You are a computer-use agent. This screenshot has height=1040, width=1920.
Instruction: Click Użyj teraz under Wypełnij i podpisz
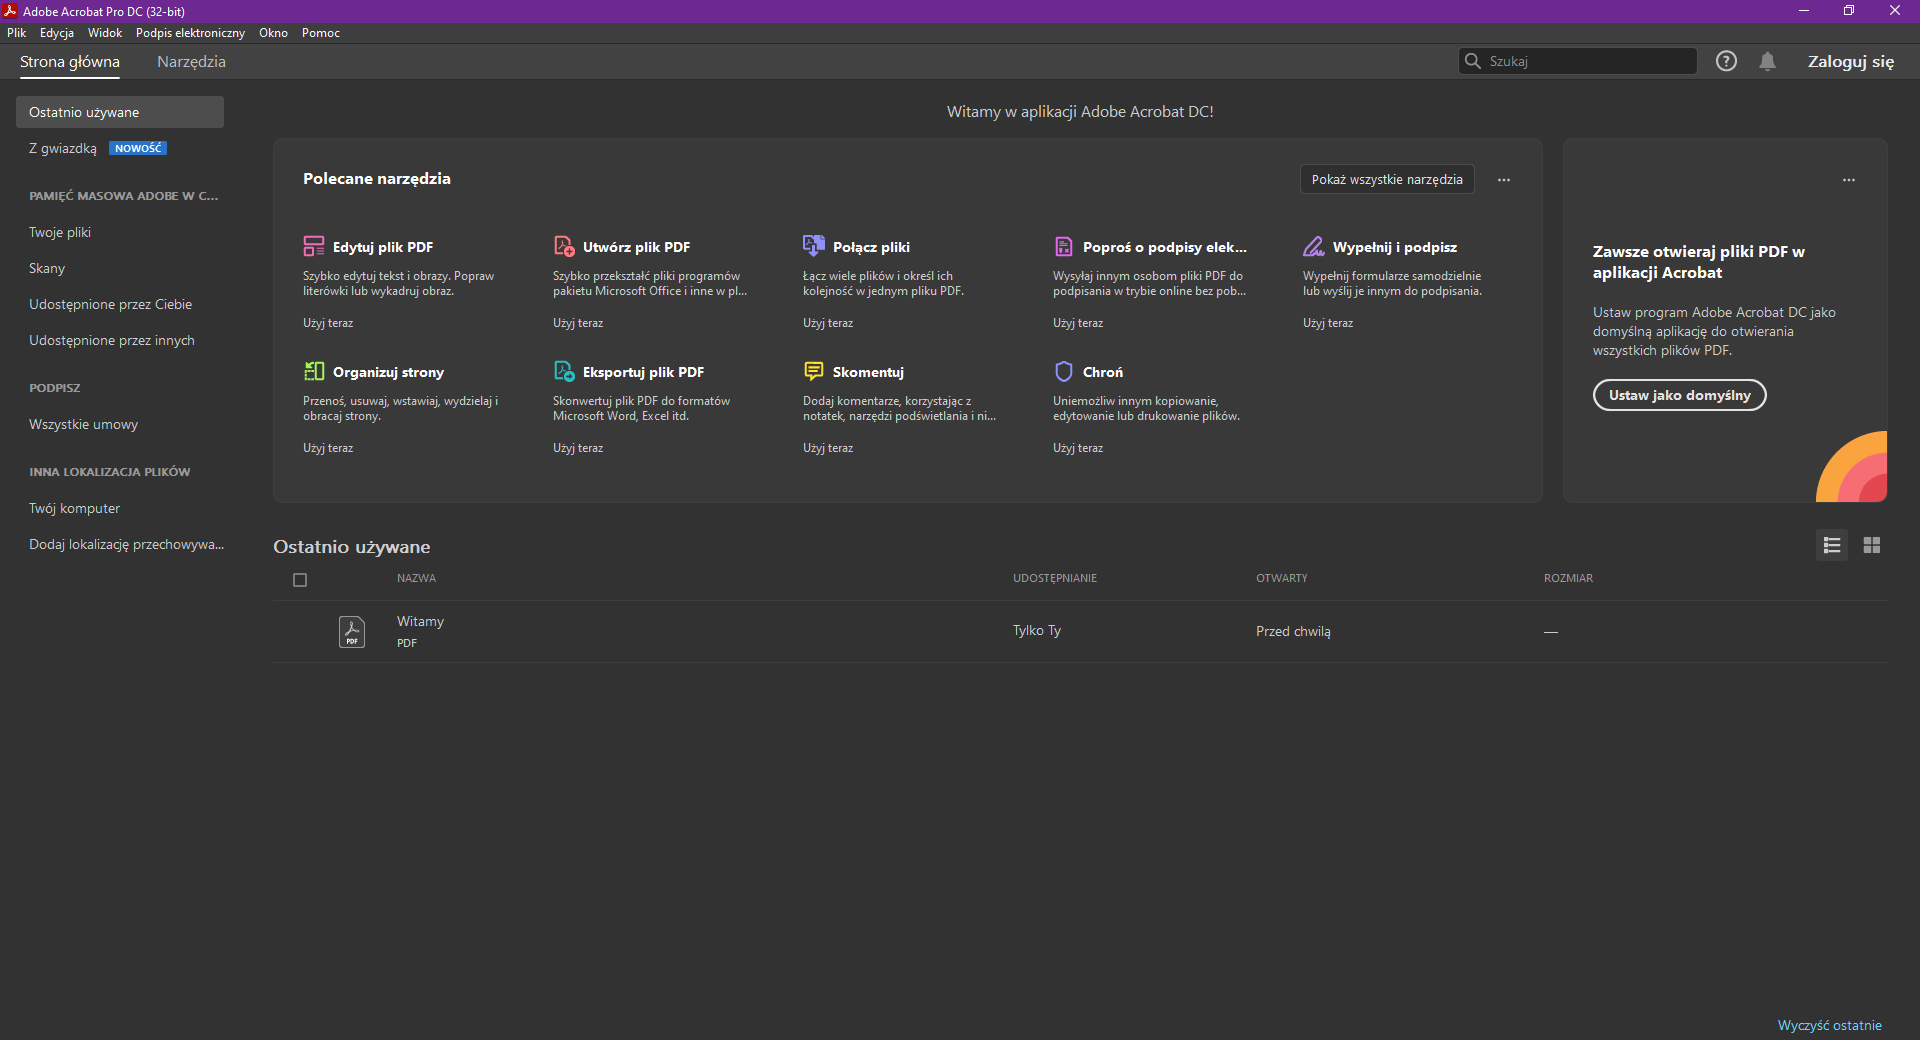(x=1328, y=323)
